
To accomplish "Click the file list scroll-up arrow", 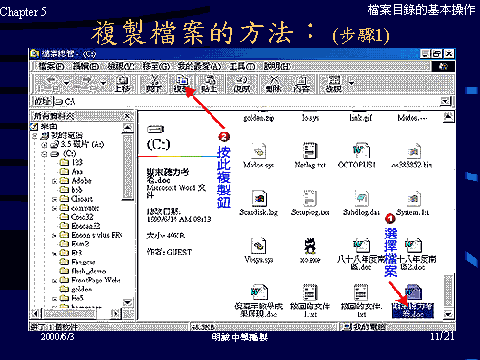I will coord(448,117).
